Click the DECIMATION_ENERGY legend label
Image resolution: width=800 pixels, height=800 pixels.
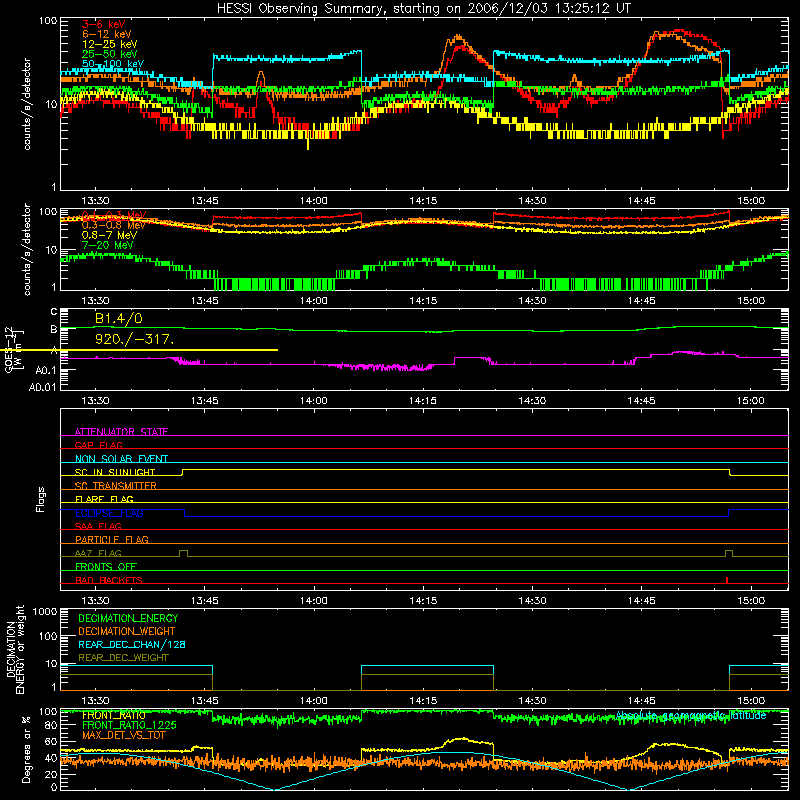128,618
